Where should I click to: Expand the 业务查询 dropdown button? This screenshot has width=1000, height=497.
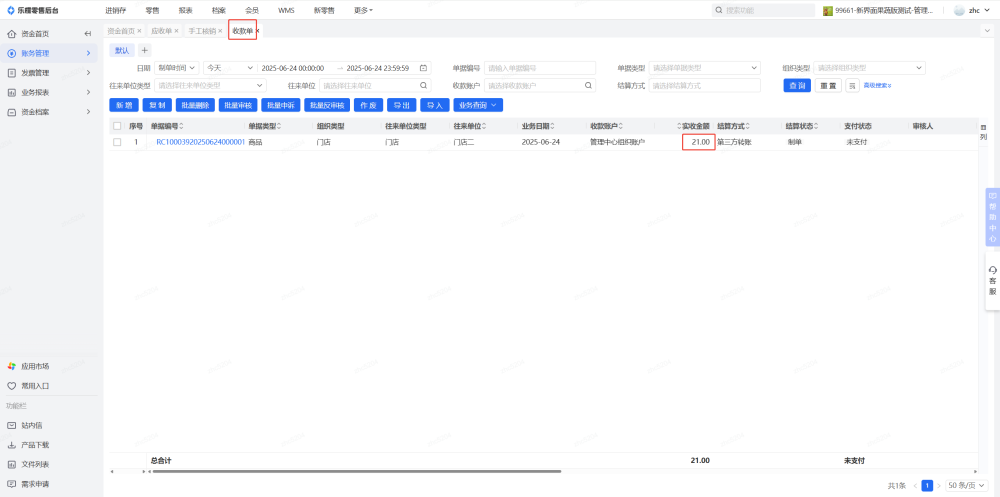coord(478,105)
